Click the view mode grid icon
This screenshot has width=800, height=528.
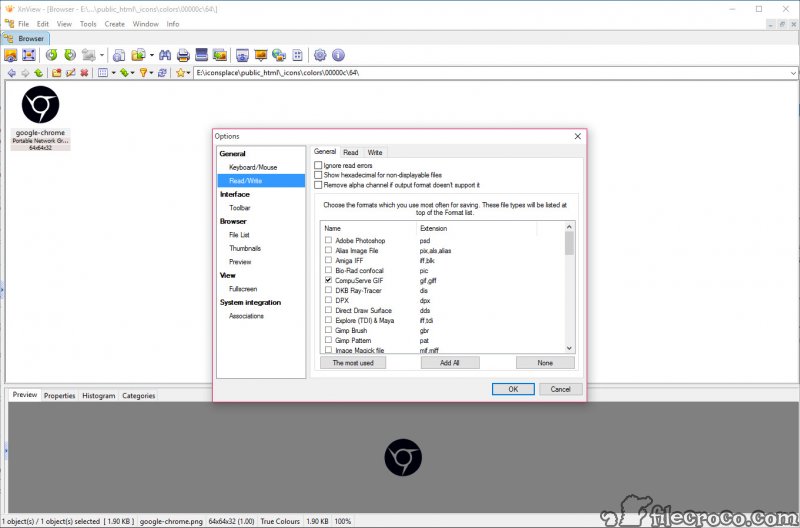[103, 73]
